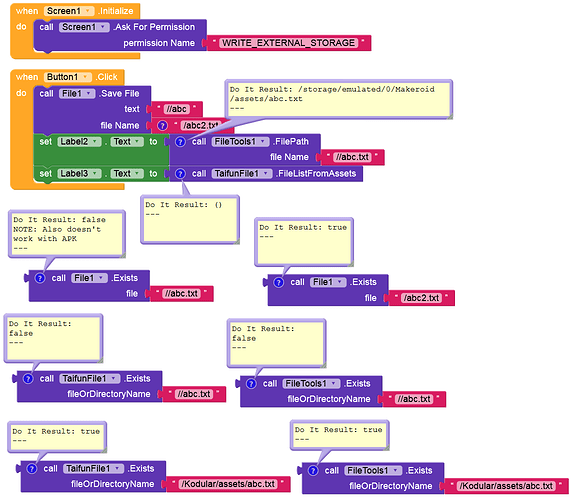575x500 pixels.
Task: Open Screen1 dropdown in Initialize event block
Action: point(69,11)
